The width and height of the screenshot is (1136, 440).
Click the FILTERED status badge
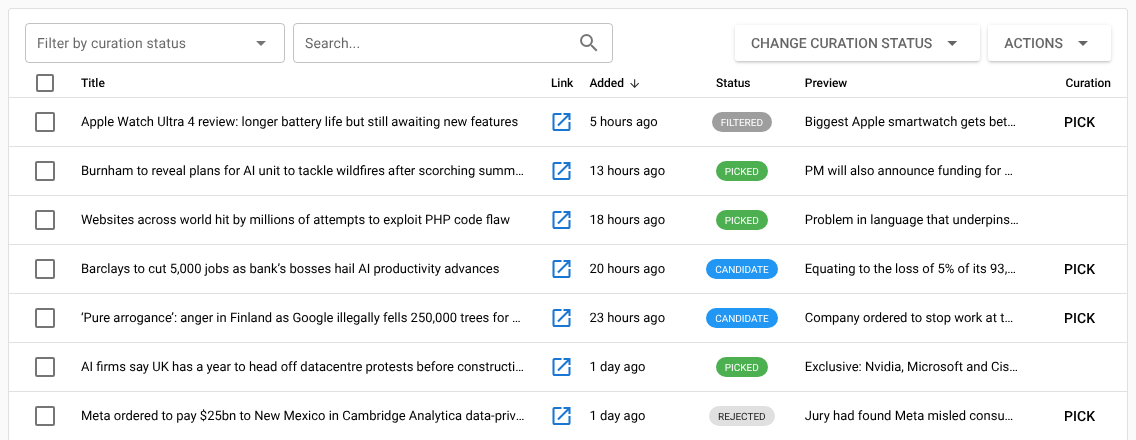pyautogui.click(x=742, y=123)
